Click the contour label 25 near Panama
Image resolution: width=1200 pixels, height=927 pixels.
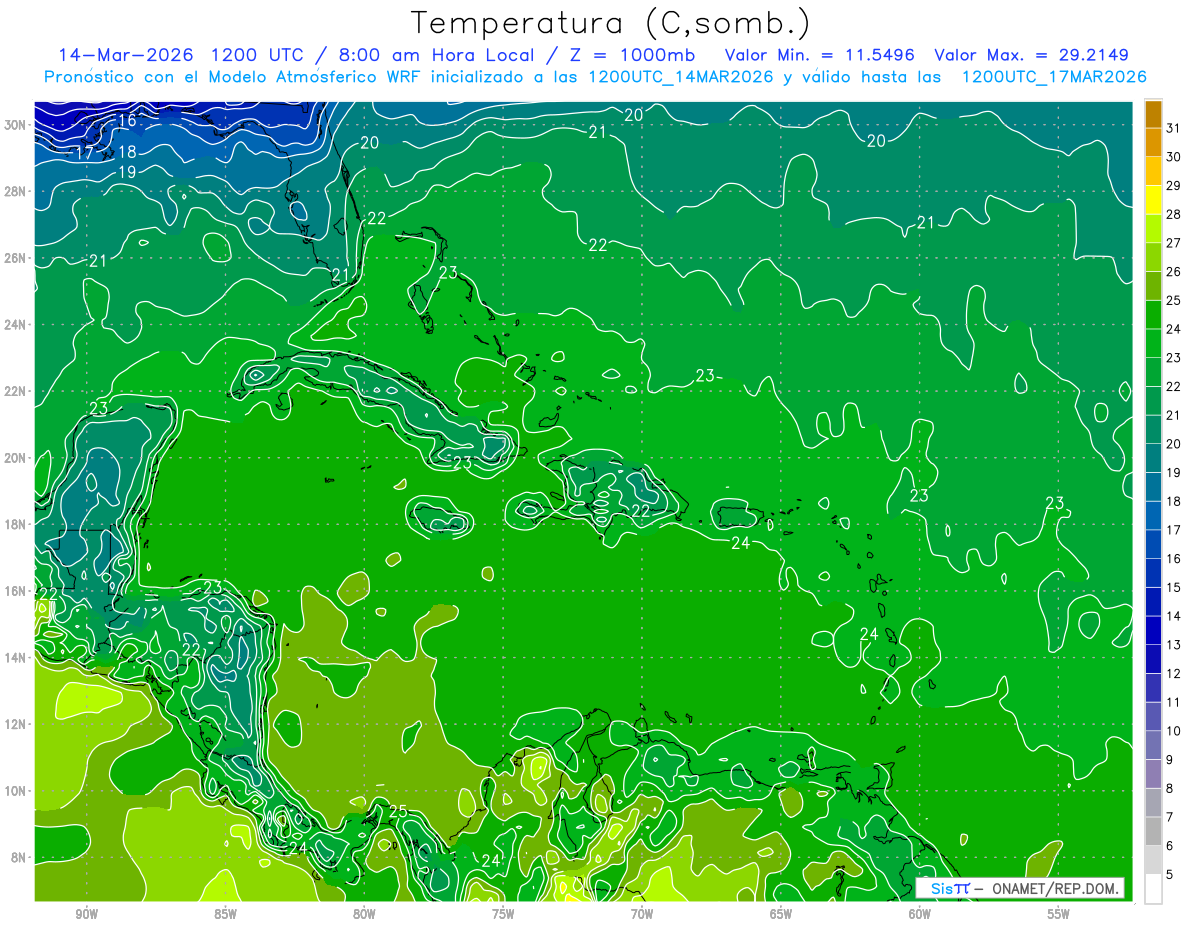coord(398,811)
